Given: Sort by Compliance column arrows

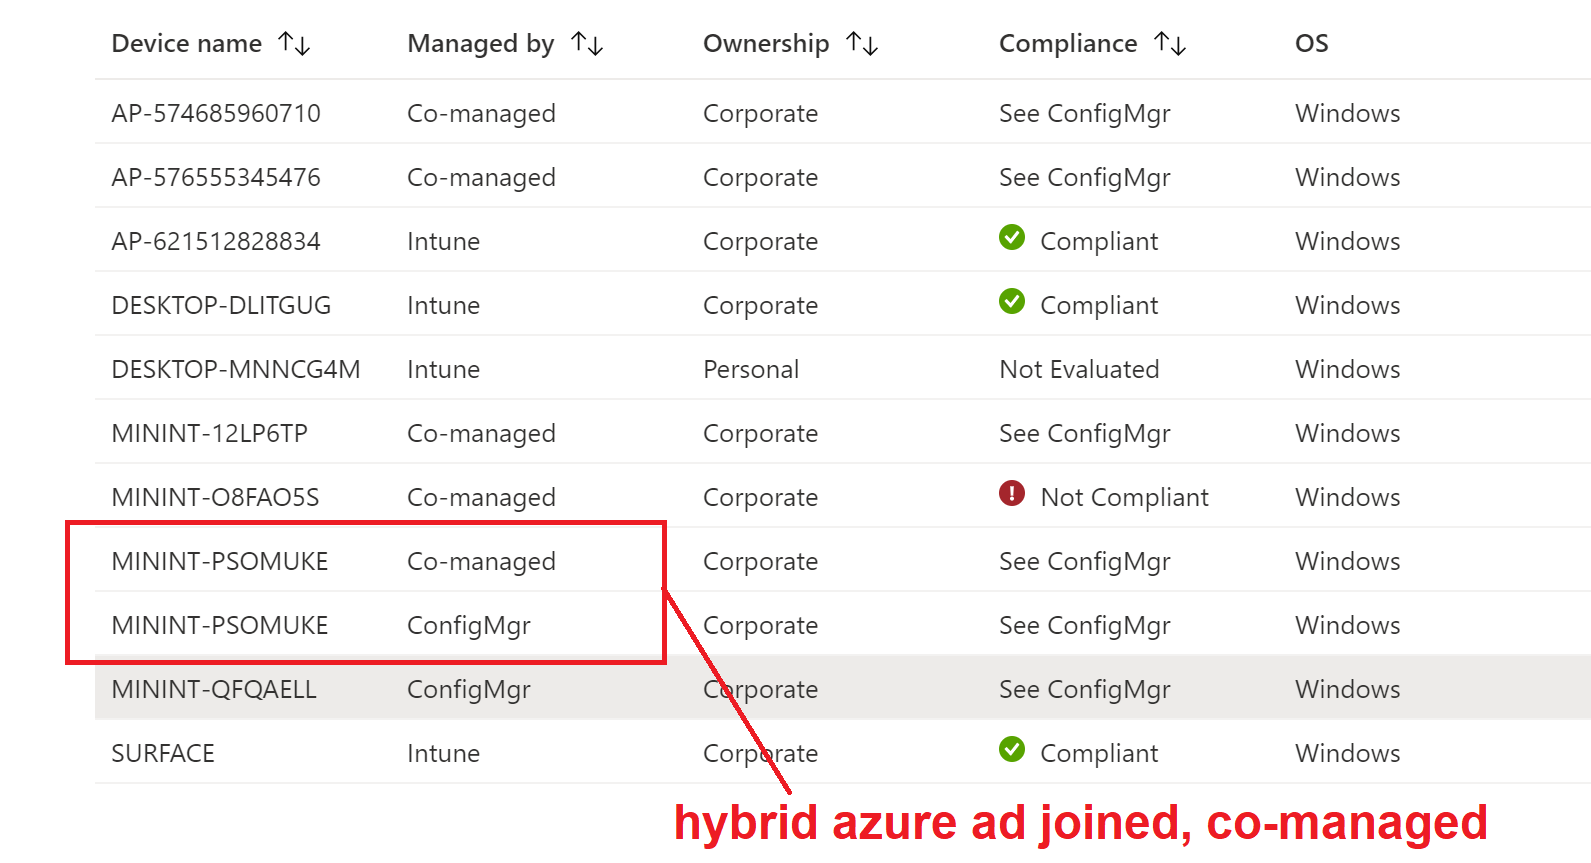Looking at the screenshot, I should click(x=1170, y=43).
